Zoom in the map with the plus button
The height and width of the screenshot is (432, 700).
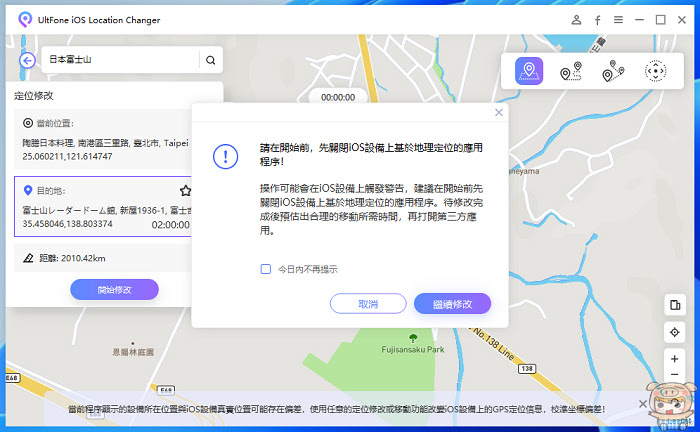click(675, 359)
